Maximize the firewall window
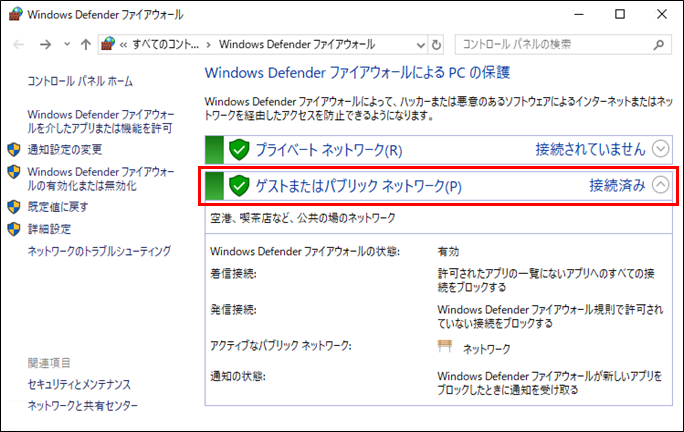The width and height of the screenshot is (684, 432). click(620, 14)
